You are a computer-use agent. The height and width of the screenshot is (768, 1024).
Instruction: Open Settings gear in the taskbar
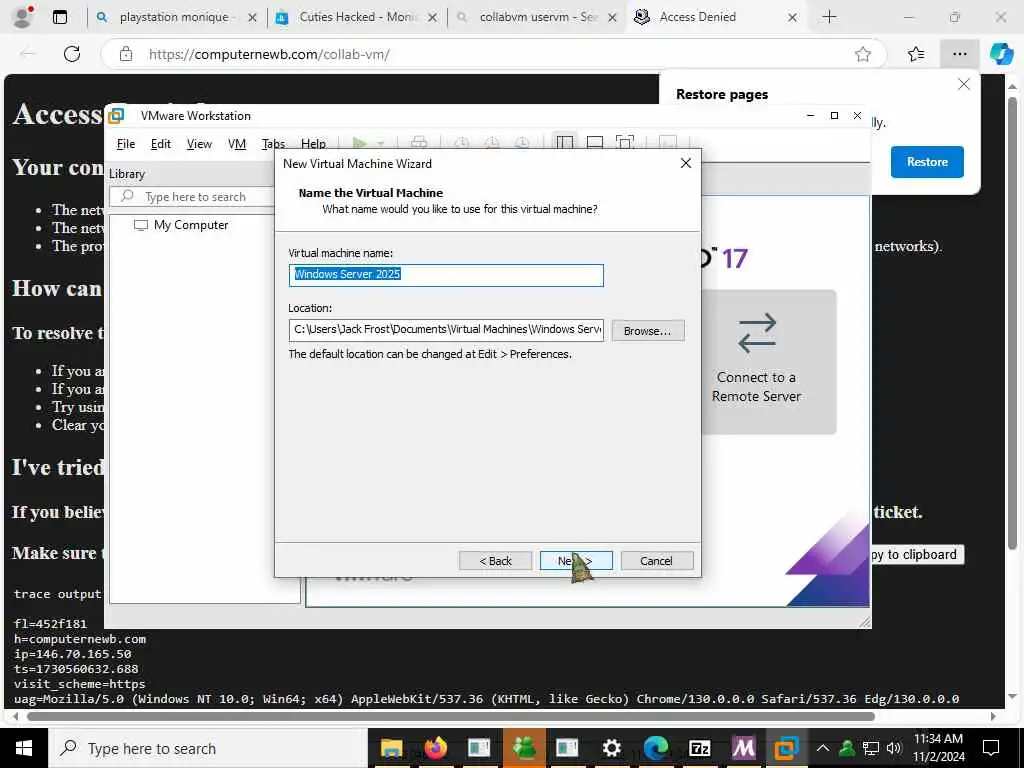[611, 748]
